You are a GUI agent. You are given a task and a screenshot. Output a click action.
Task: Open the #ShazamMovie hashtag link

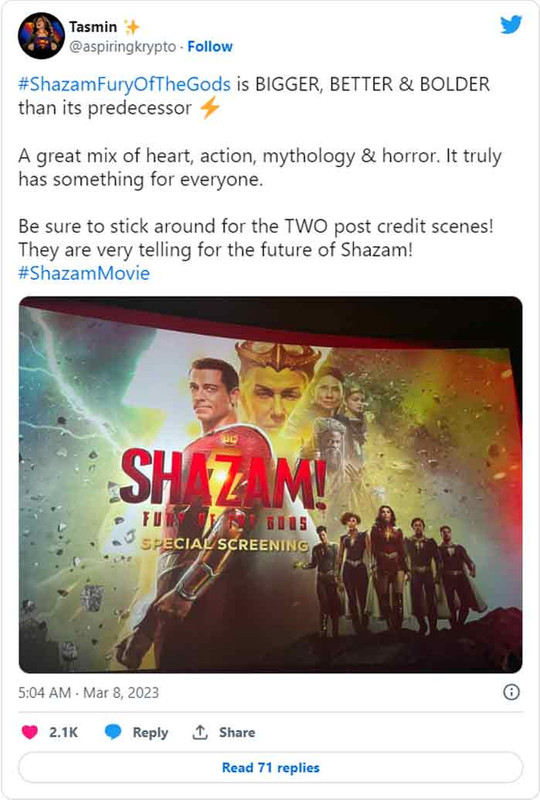click(84, 273)
